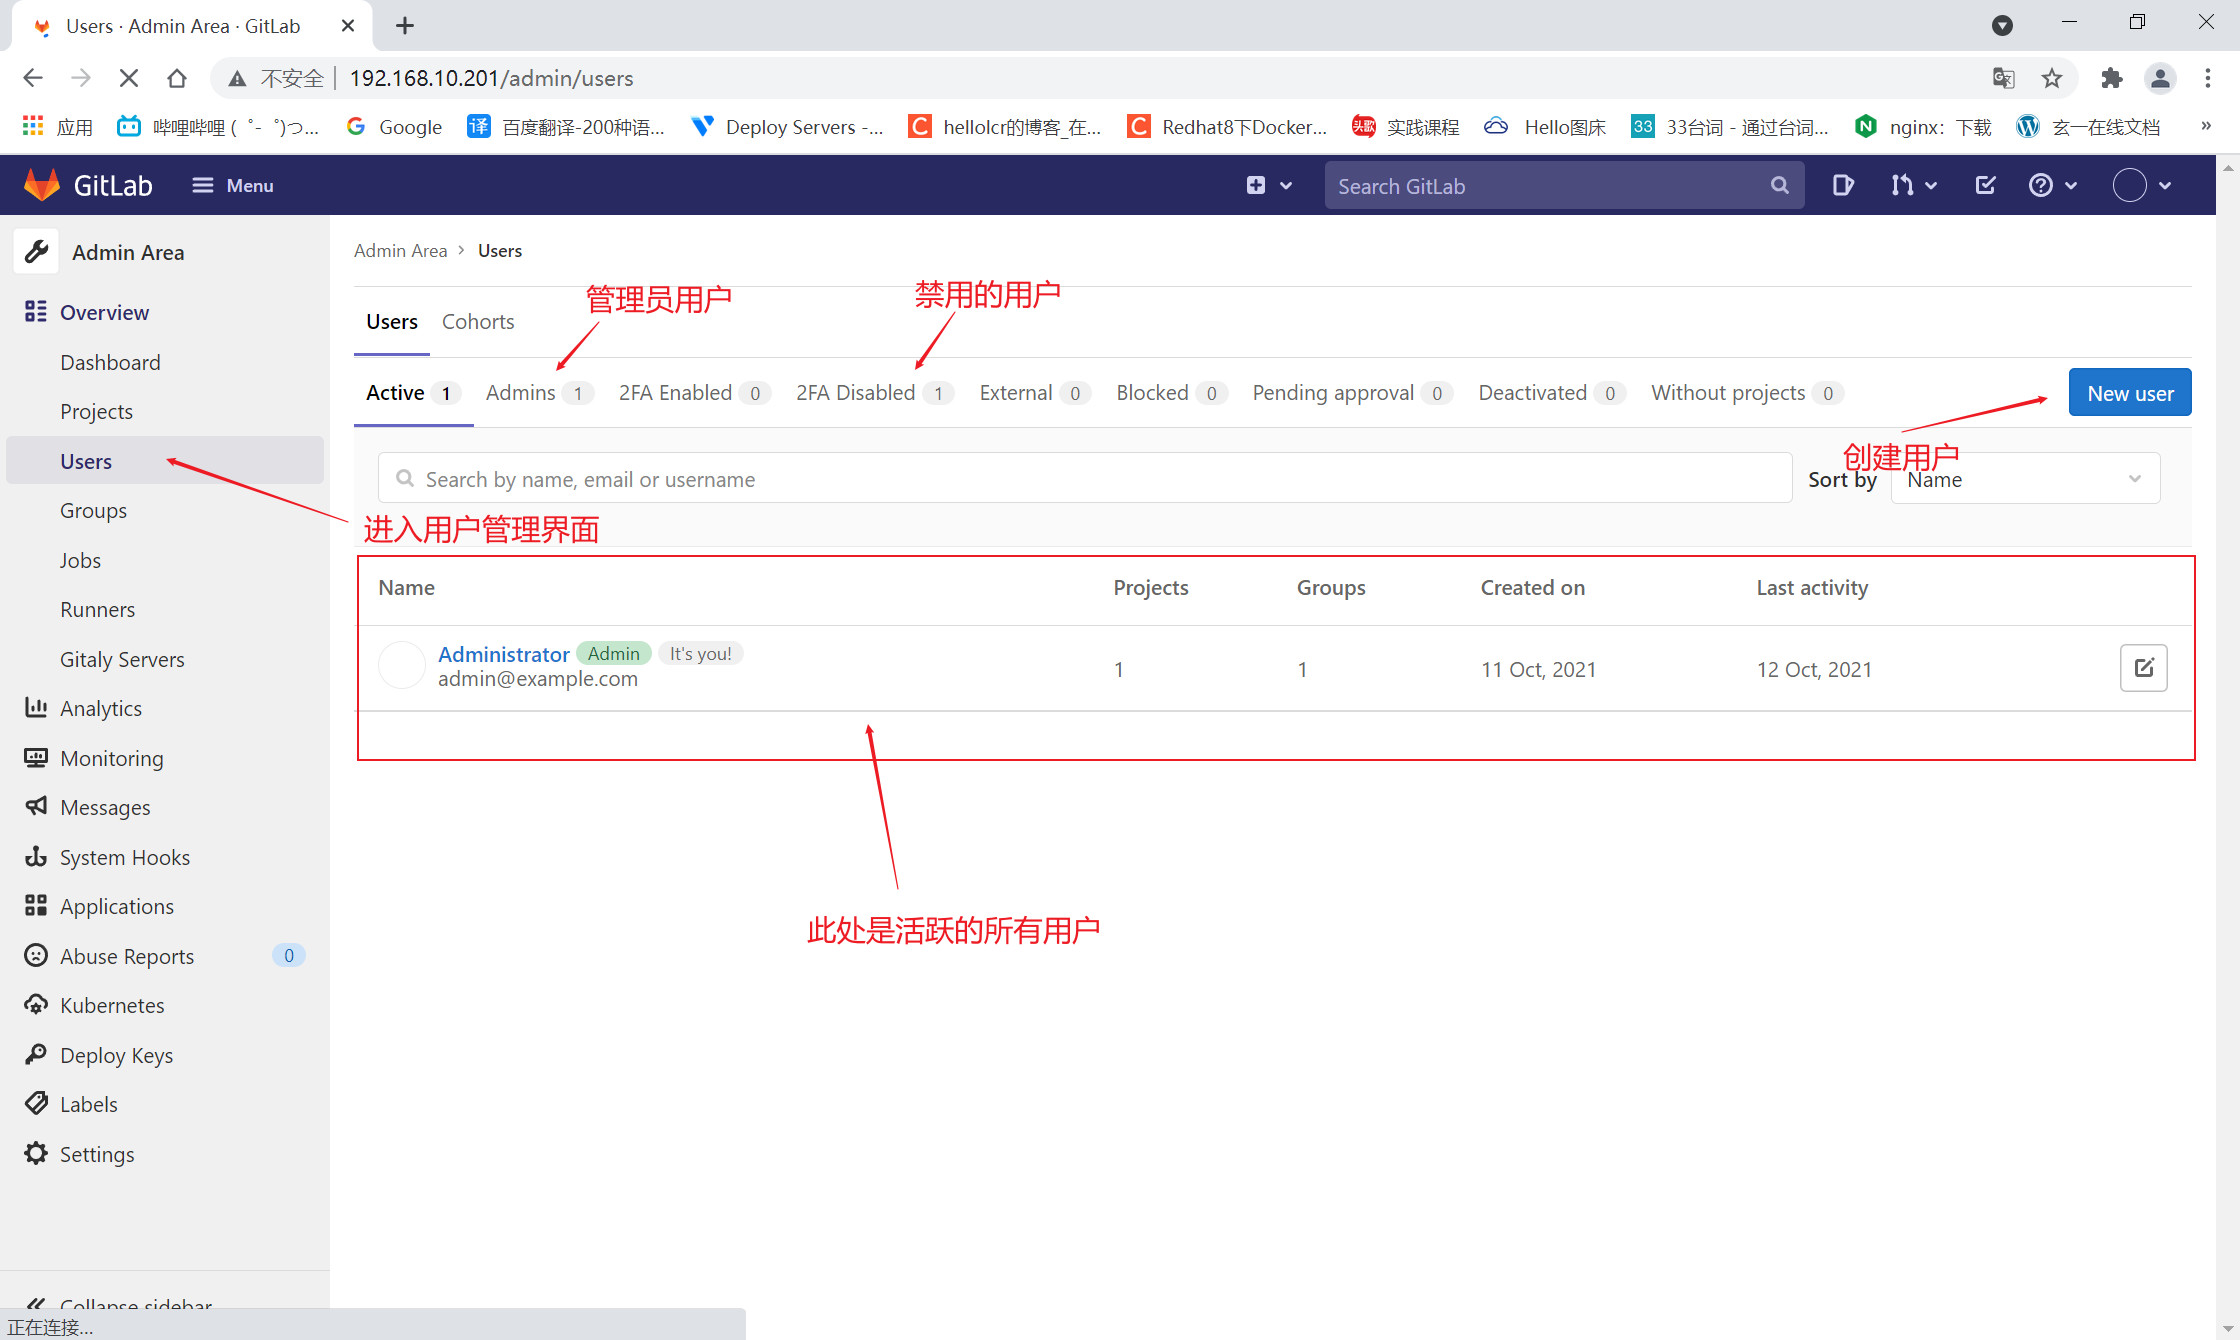Click the user search input field

click(x=1085, y=479)
